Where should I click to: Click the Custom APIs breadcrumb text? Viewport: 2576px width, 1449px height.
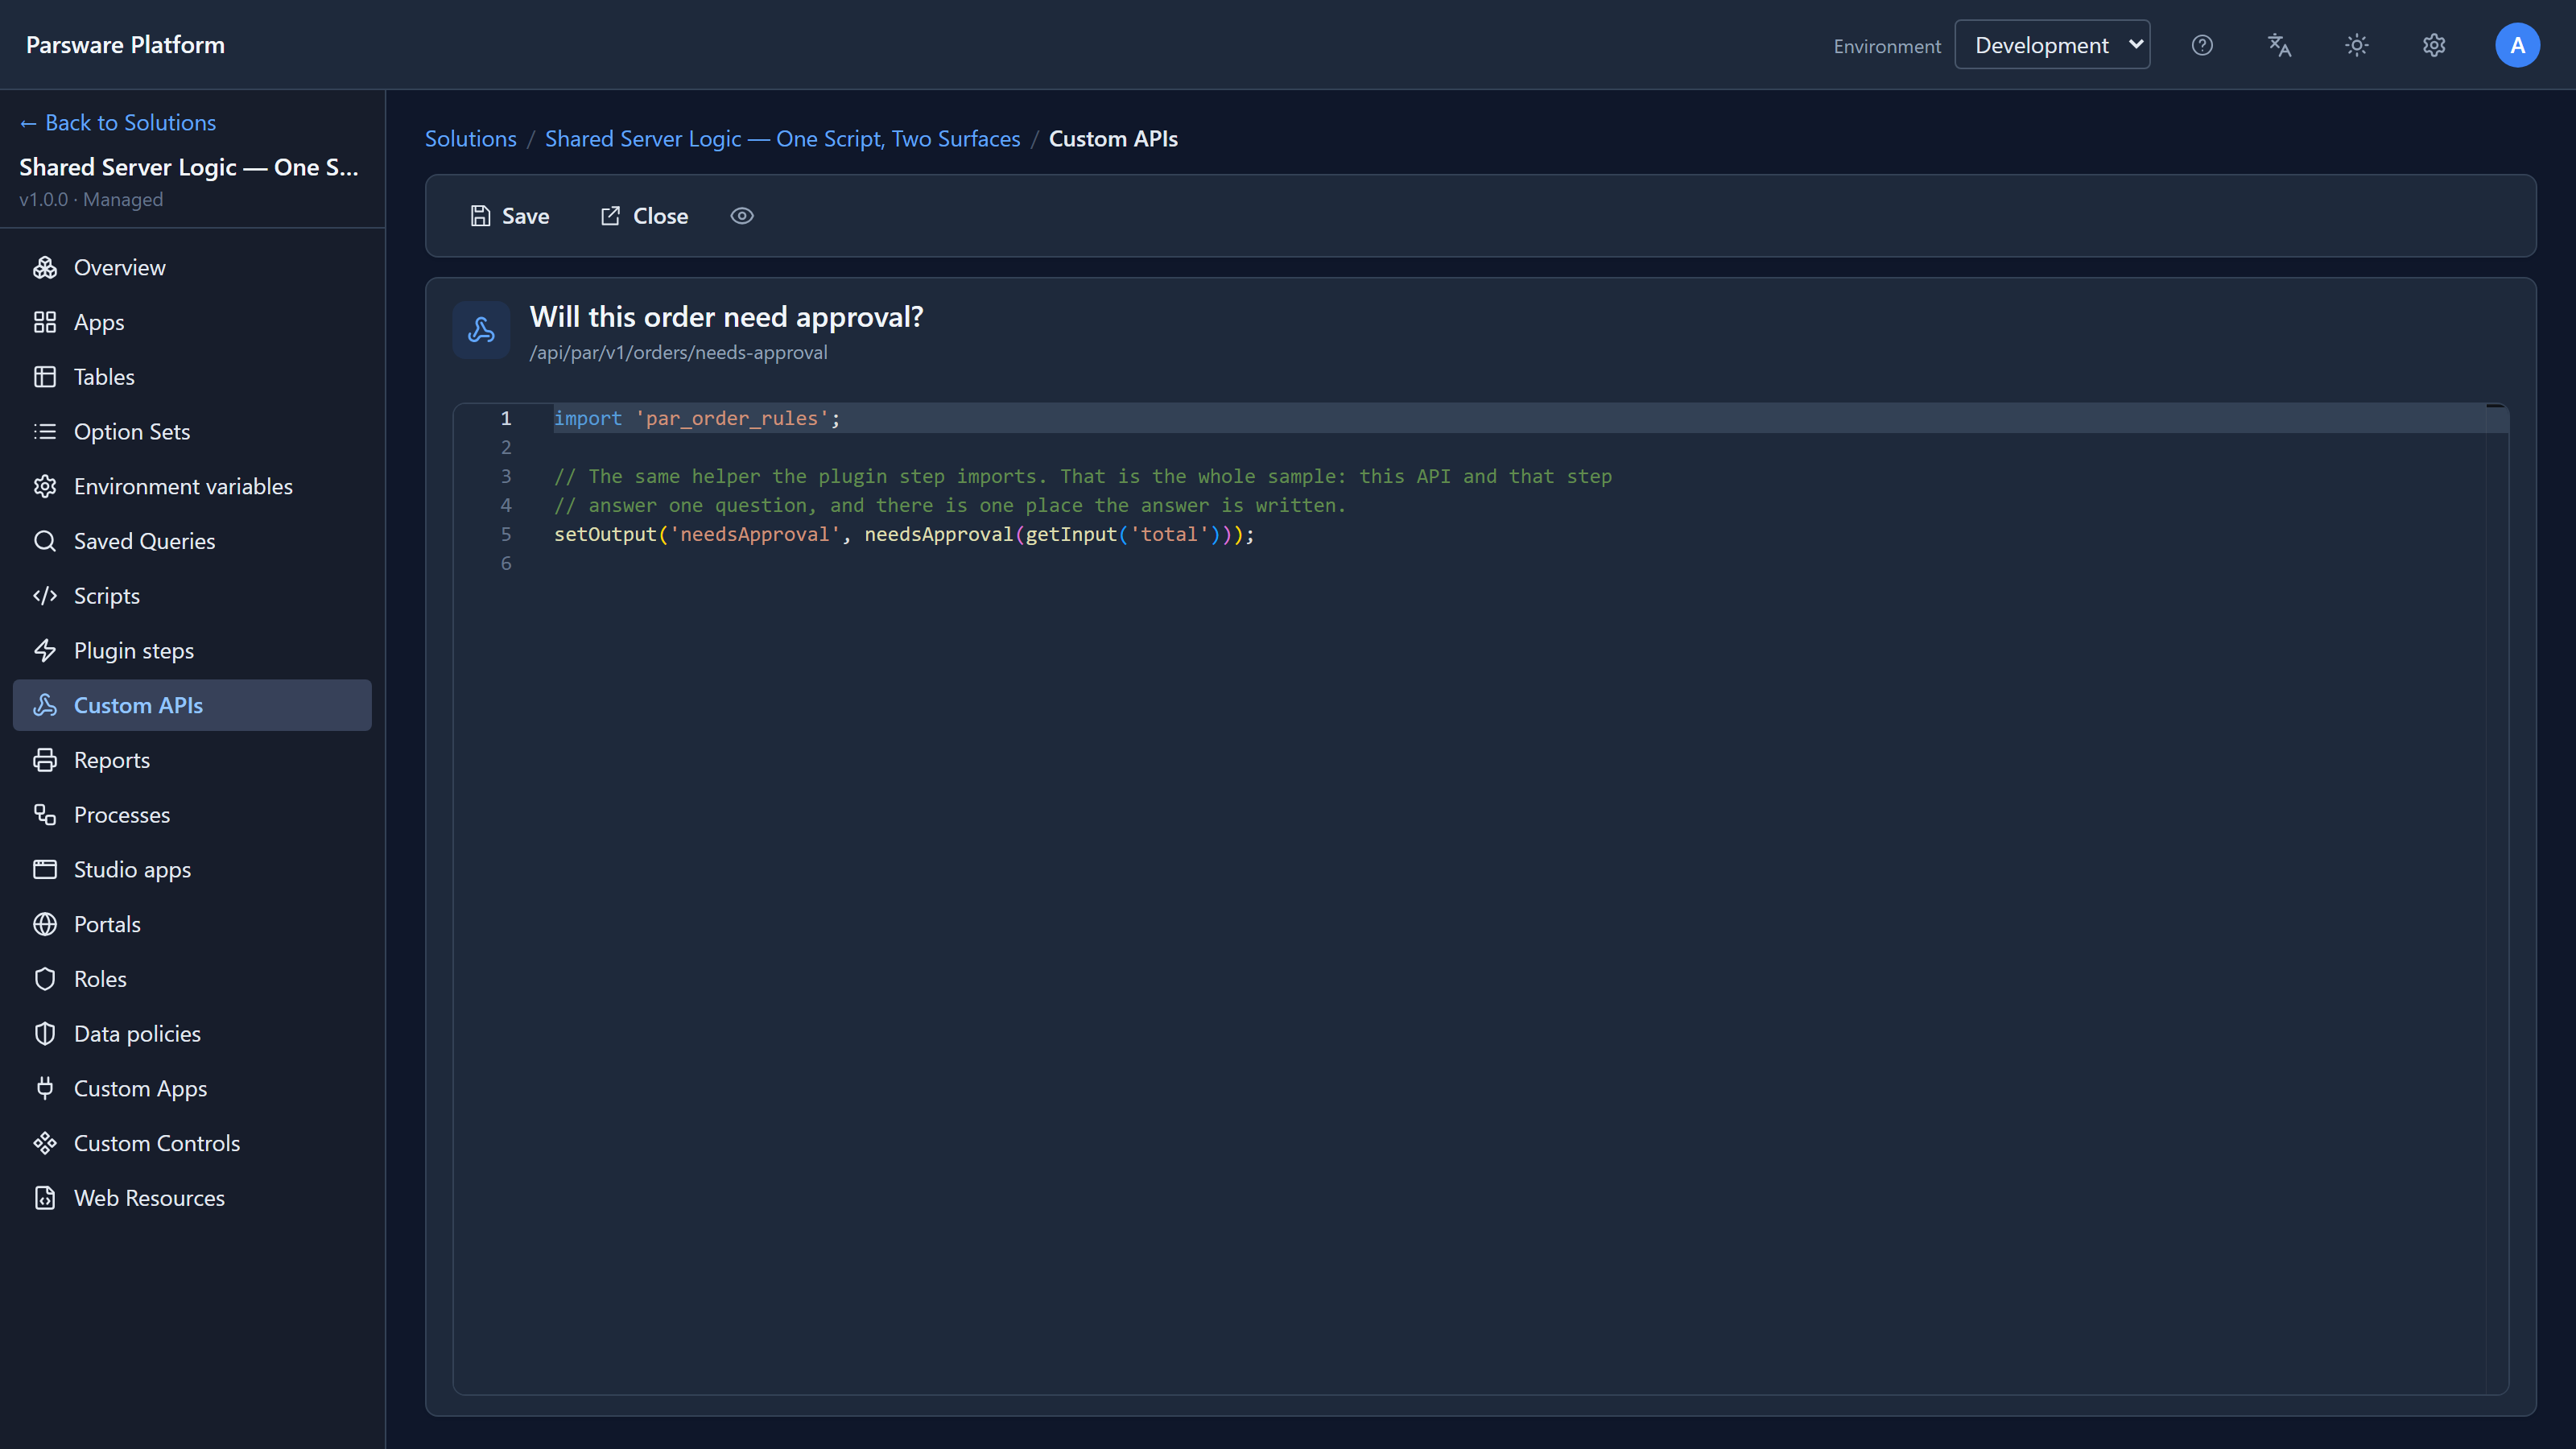click(1113, 139)
